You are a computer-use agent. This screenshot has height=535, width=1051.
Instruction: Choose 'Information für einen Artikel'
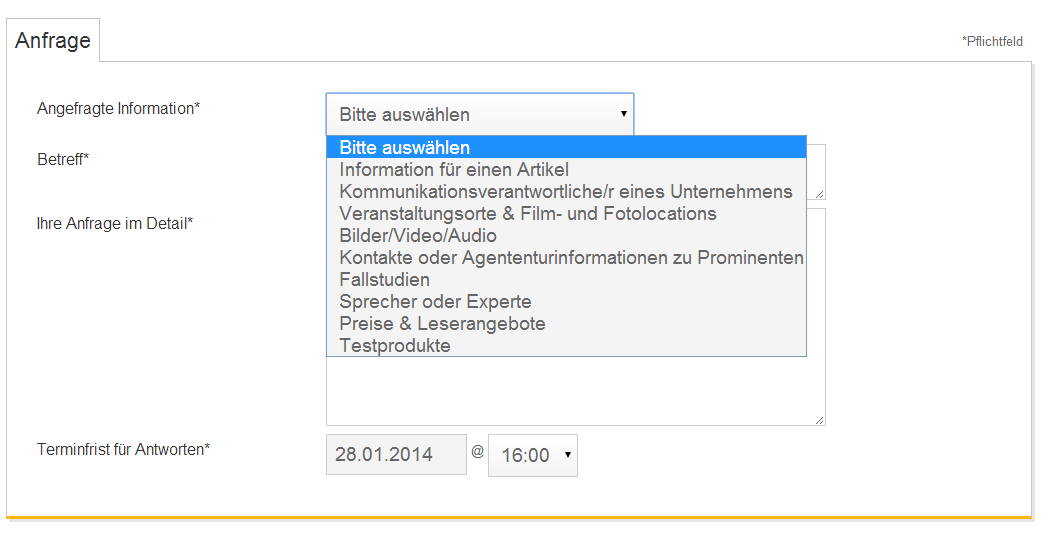[x=566, y=170]
